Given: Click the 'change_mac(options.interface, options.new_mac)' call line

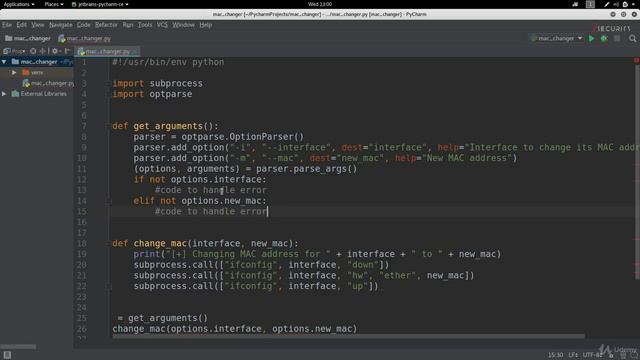Looking at the screenshot, I should (235, 329).
